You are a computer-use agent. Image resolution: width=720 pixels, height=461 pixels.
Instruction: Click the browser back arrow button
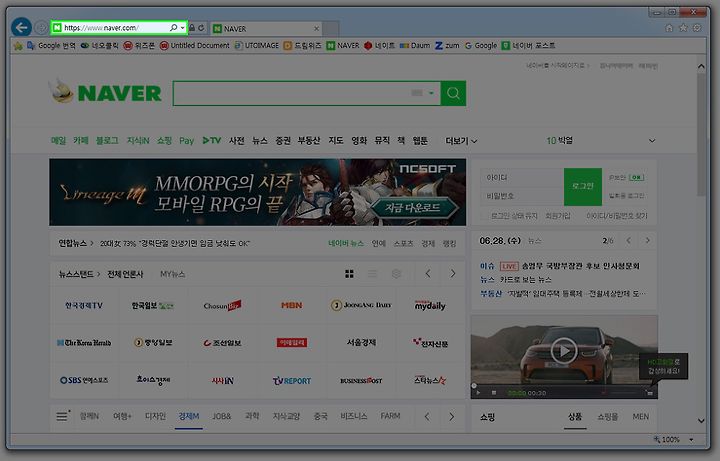coord(21,28)
